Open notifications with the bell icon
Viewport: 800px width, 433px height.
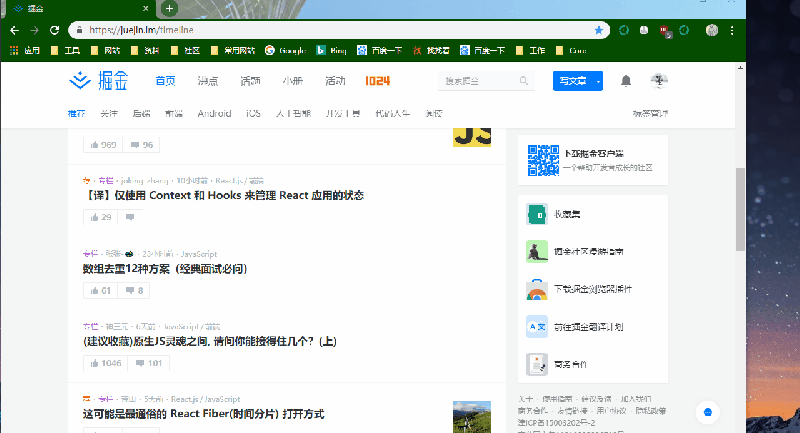click(626, 81)
